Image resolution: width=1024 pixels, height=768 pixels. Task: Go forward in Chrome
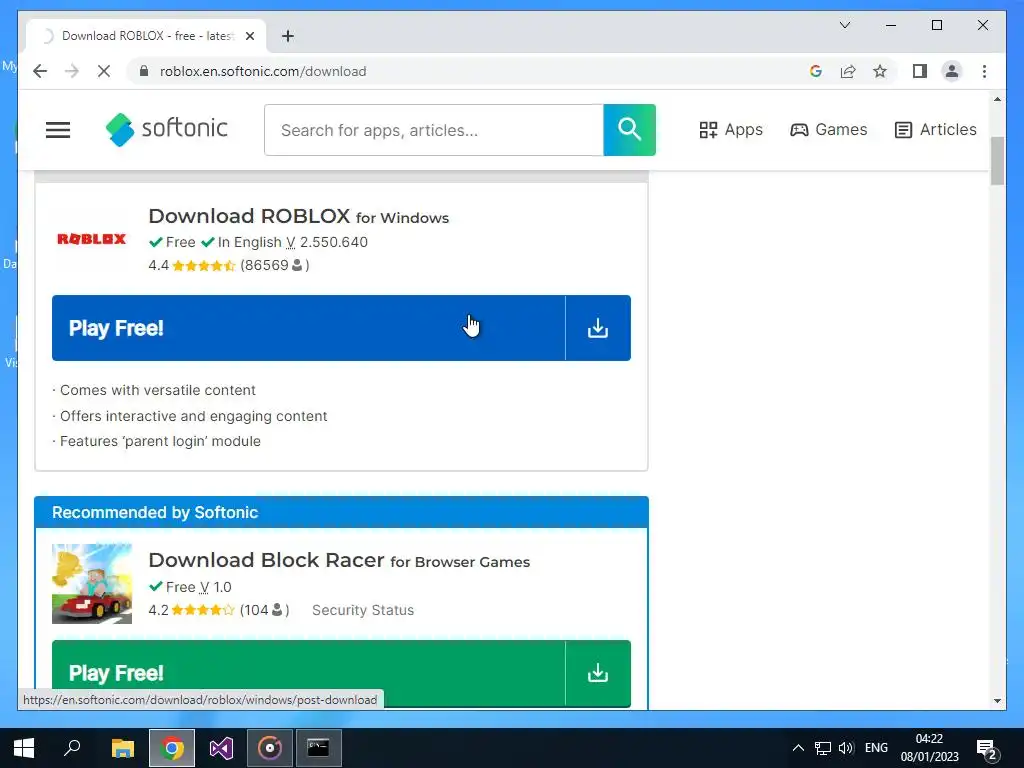point(72,71)
